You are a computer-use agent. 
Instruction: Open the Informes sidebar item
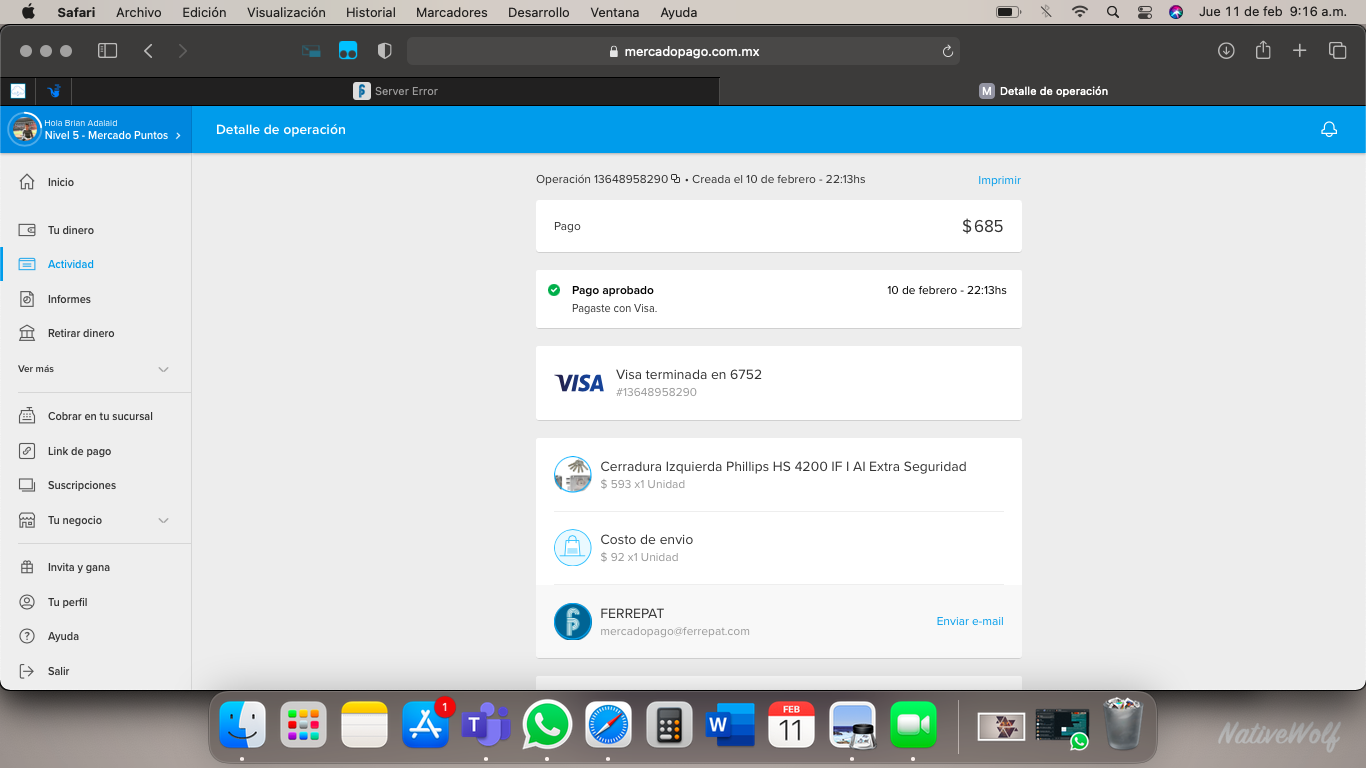[x=69, y=299]
